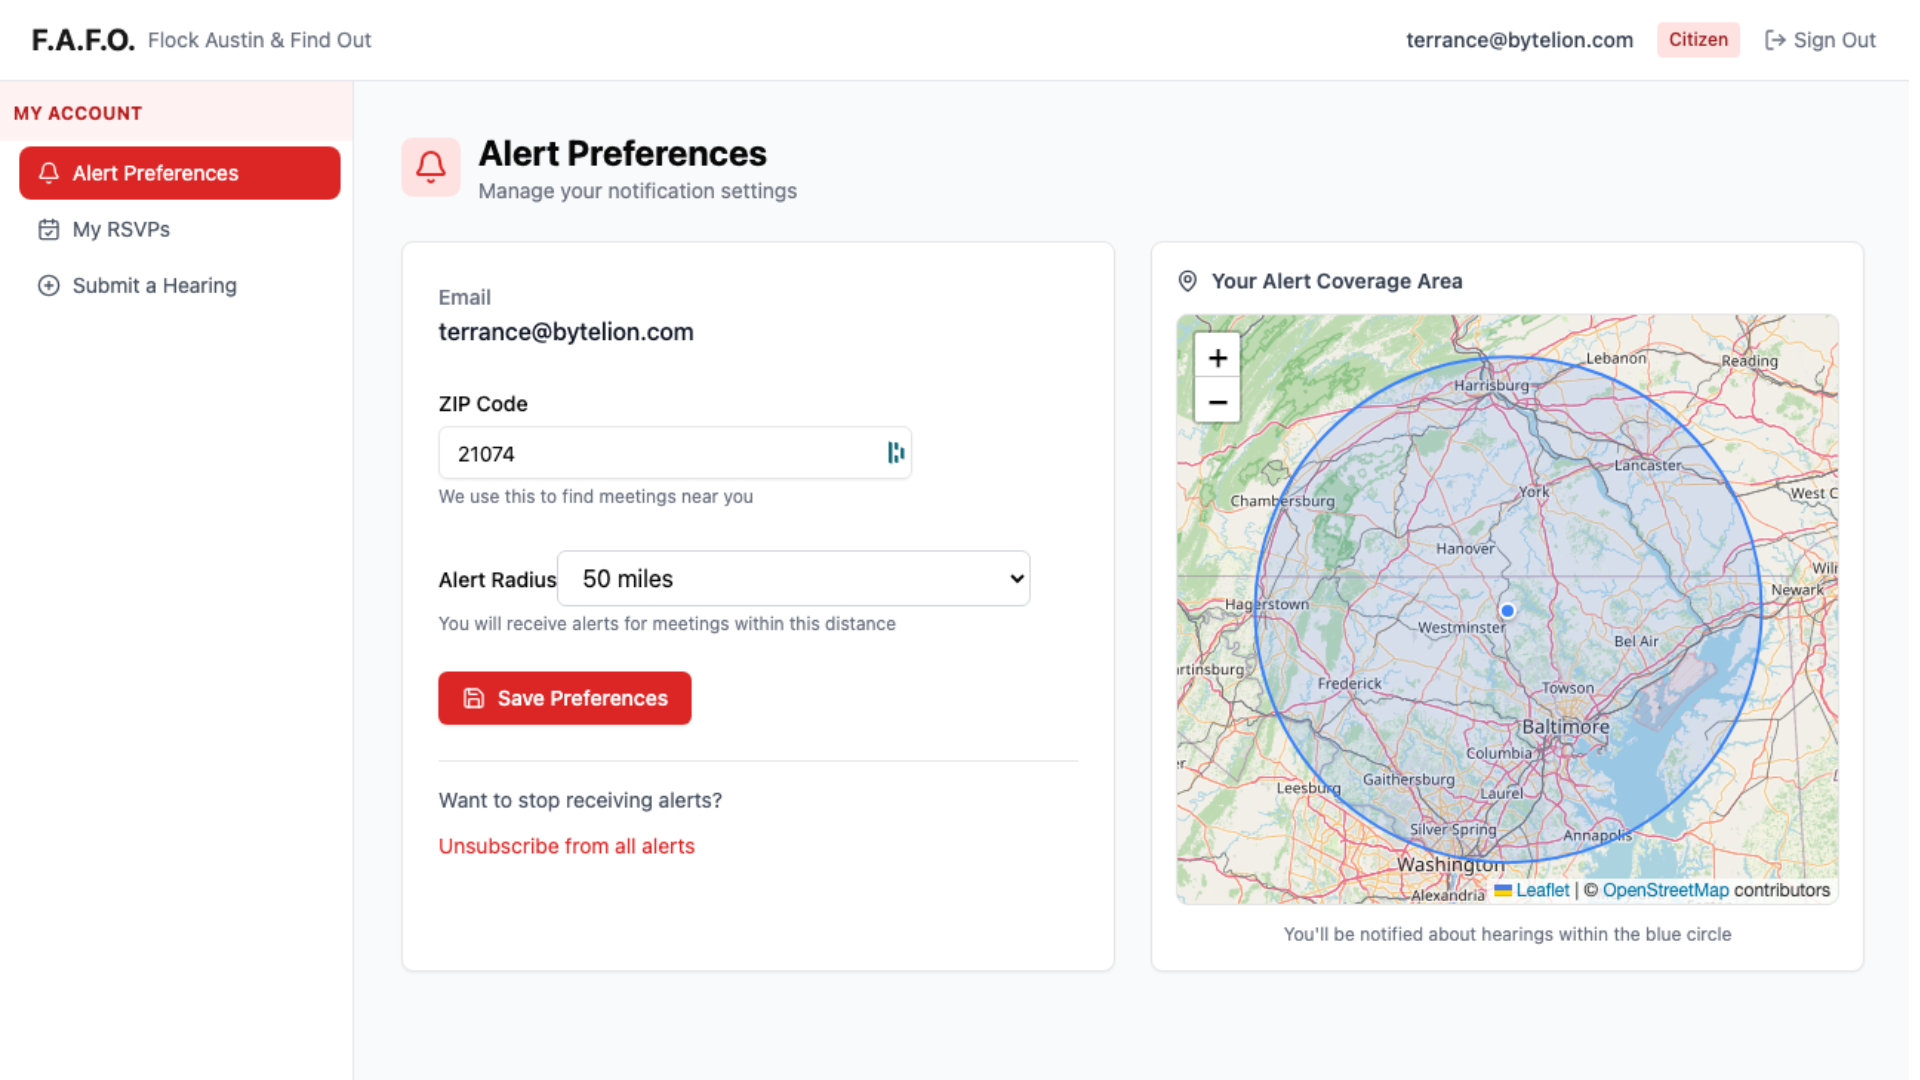Click the bell icon beside Alert Preferences heading

coord(430,167)
